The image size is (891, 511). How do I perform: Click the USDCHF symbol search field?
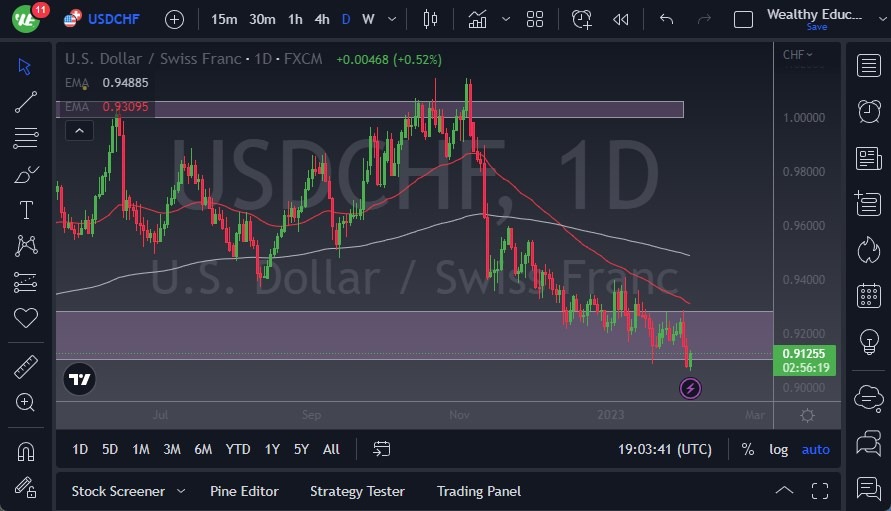113,19
